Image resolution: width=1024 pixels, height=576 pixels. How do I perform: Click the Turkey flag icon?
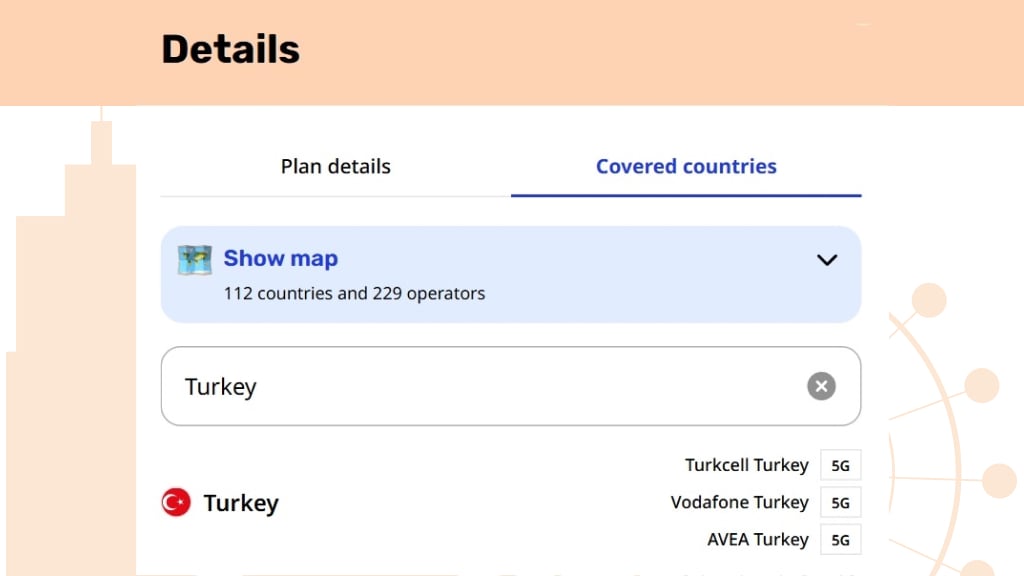(175, 502)
